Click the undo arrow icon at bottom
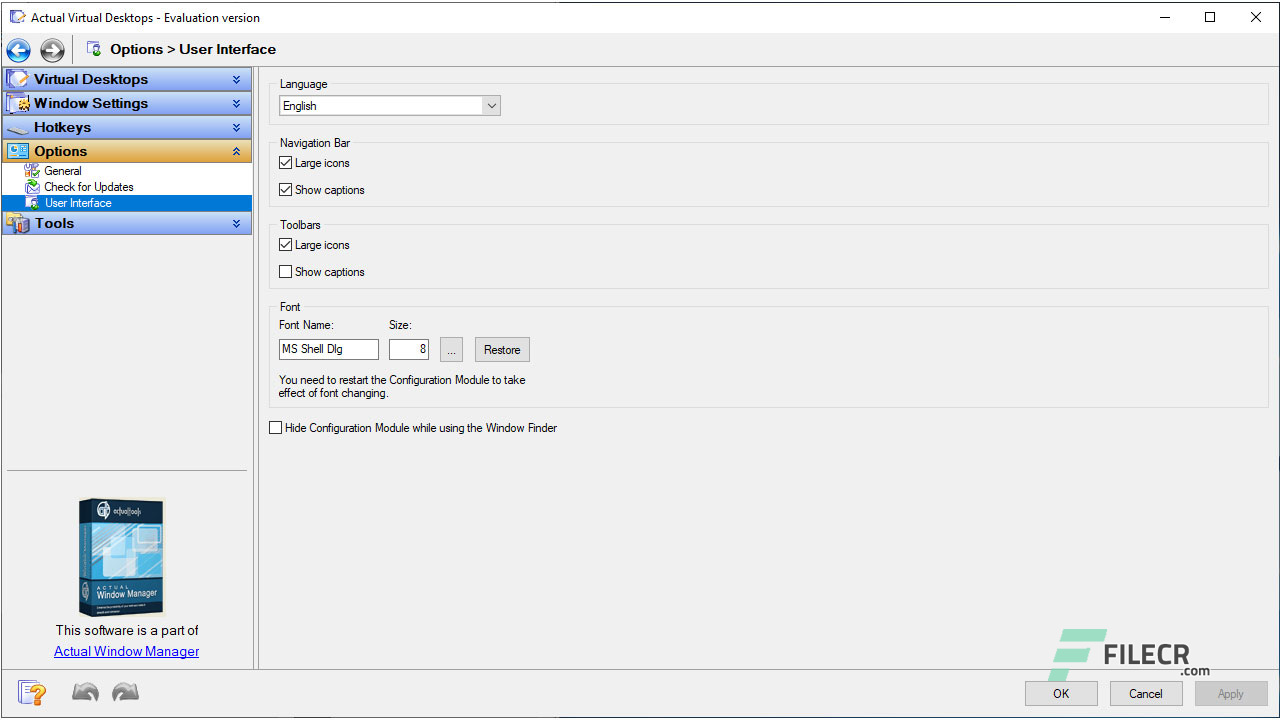 click(x=85, y=692)
